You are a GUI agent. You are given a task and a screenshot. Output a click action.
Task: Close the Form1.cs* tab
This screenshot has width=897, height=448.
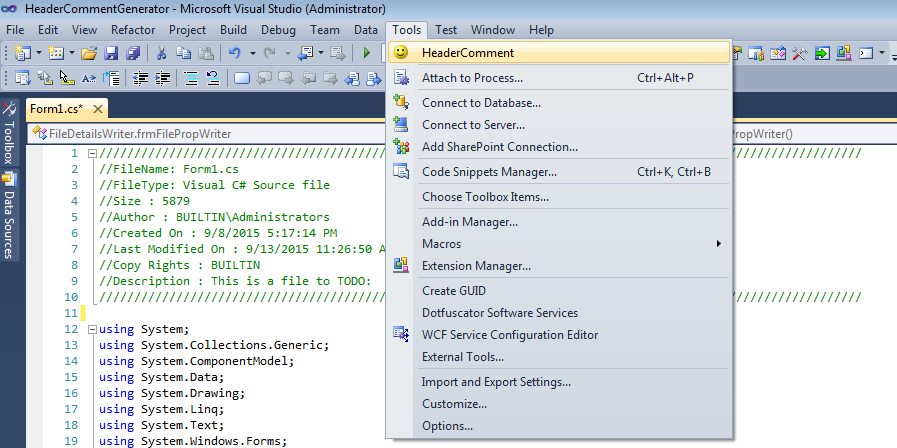(x=98, y=109)
